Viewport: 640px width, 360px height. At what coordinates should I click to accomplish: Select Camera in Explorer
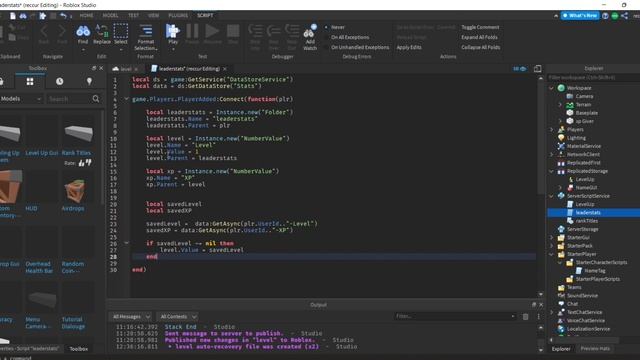tap(584, 96)
